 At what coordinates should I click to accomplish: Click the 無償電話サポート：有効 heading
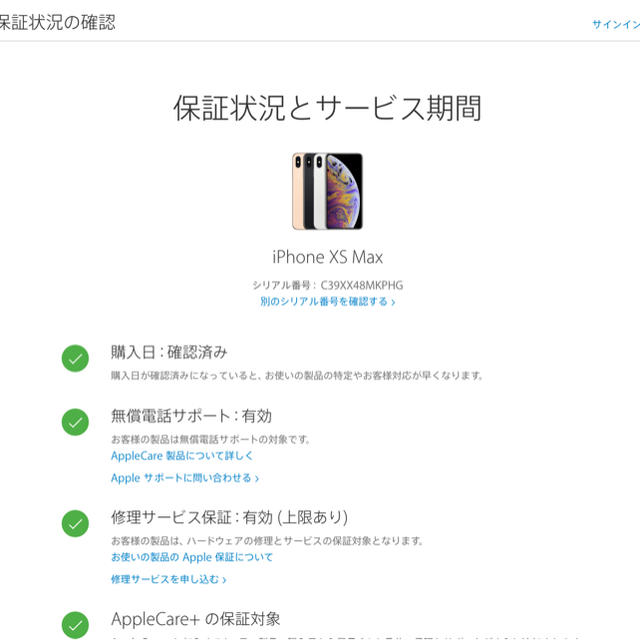(191, 416)
